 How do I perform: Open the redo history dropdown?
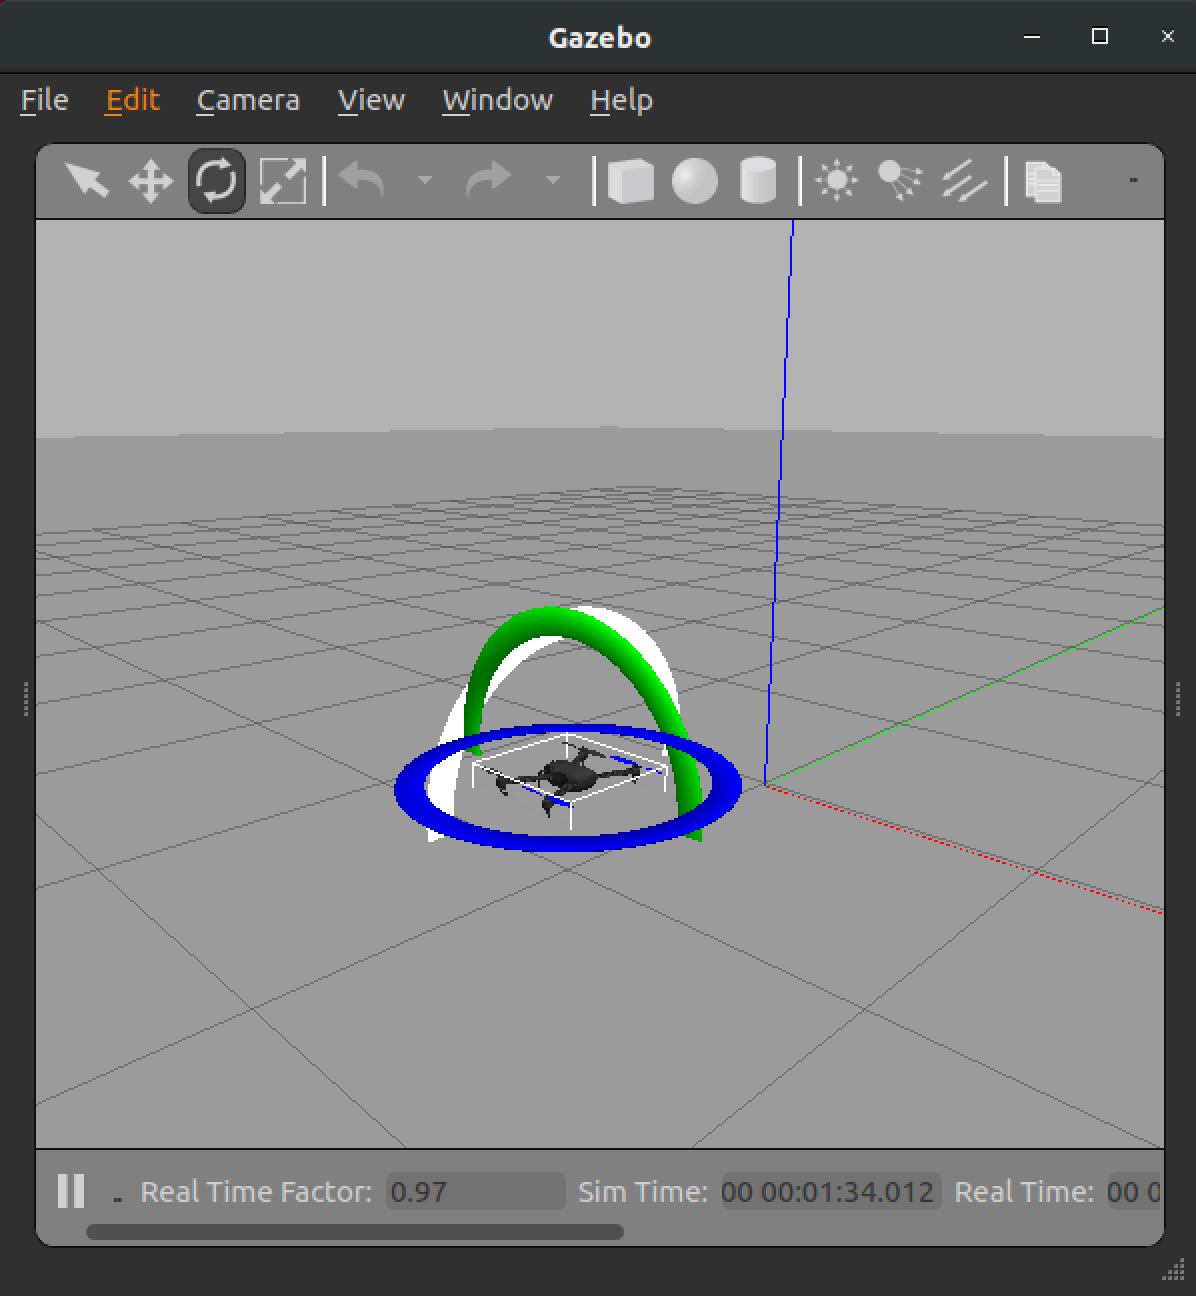tap(554, 181)
